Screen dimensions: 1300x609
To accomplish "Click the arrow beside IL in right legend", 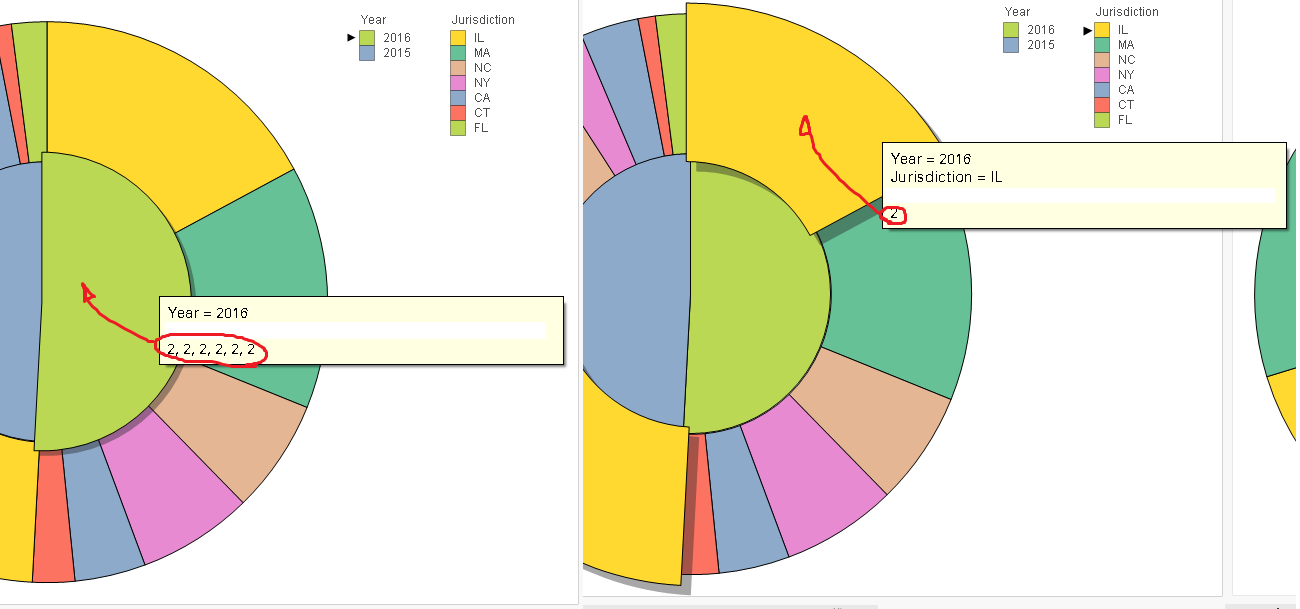I will [1087, 29].
